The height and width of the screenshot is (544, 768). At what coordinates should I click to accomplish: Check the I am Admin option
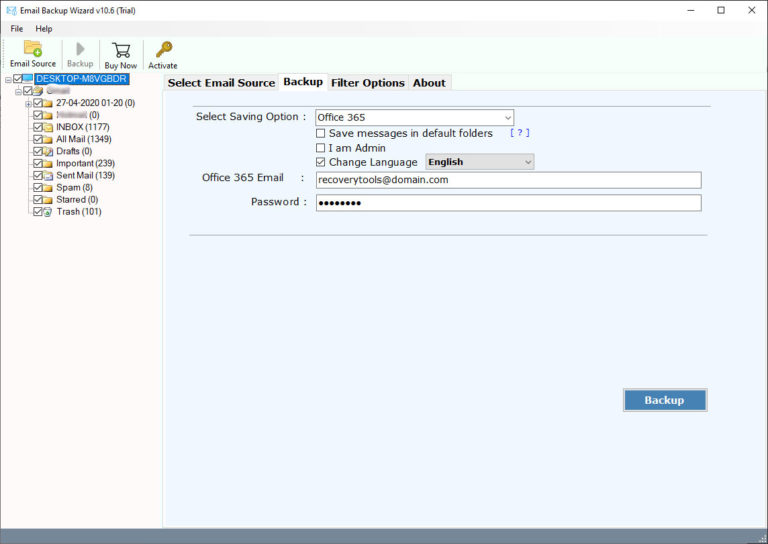click(x=320, y=148)
